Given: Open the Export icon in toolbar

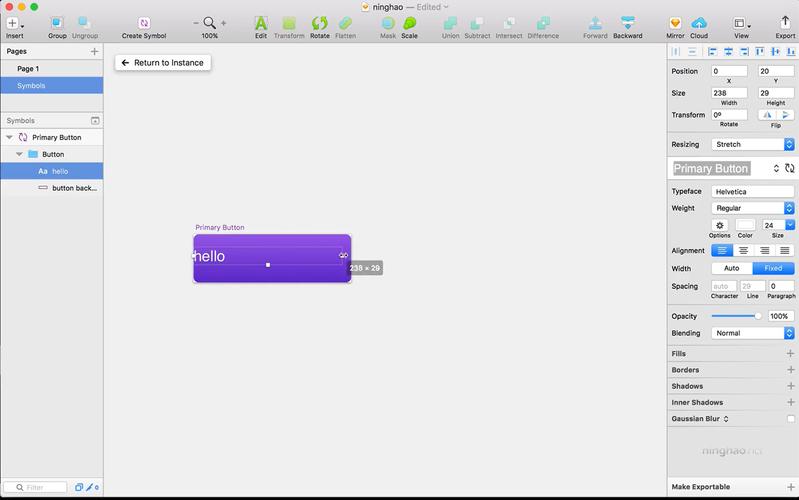Looking at the screenshot, I should coord(785,23).
